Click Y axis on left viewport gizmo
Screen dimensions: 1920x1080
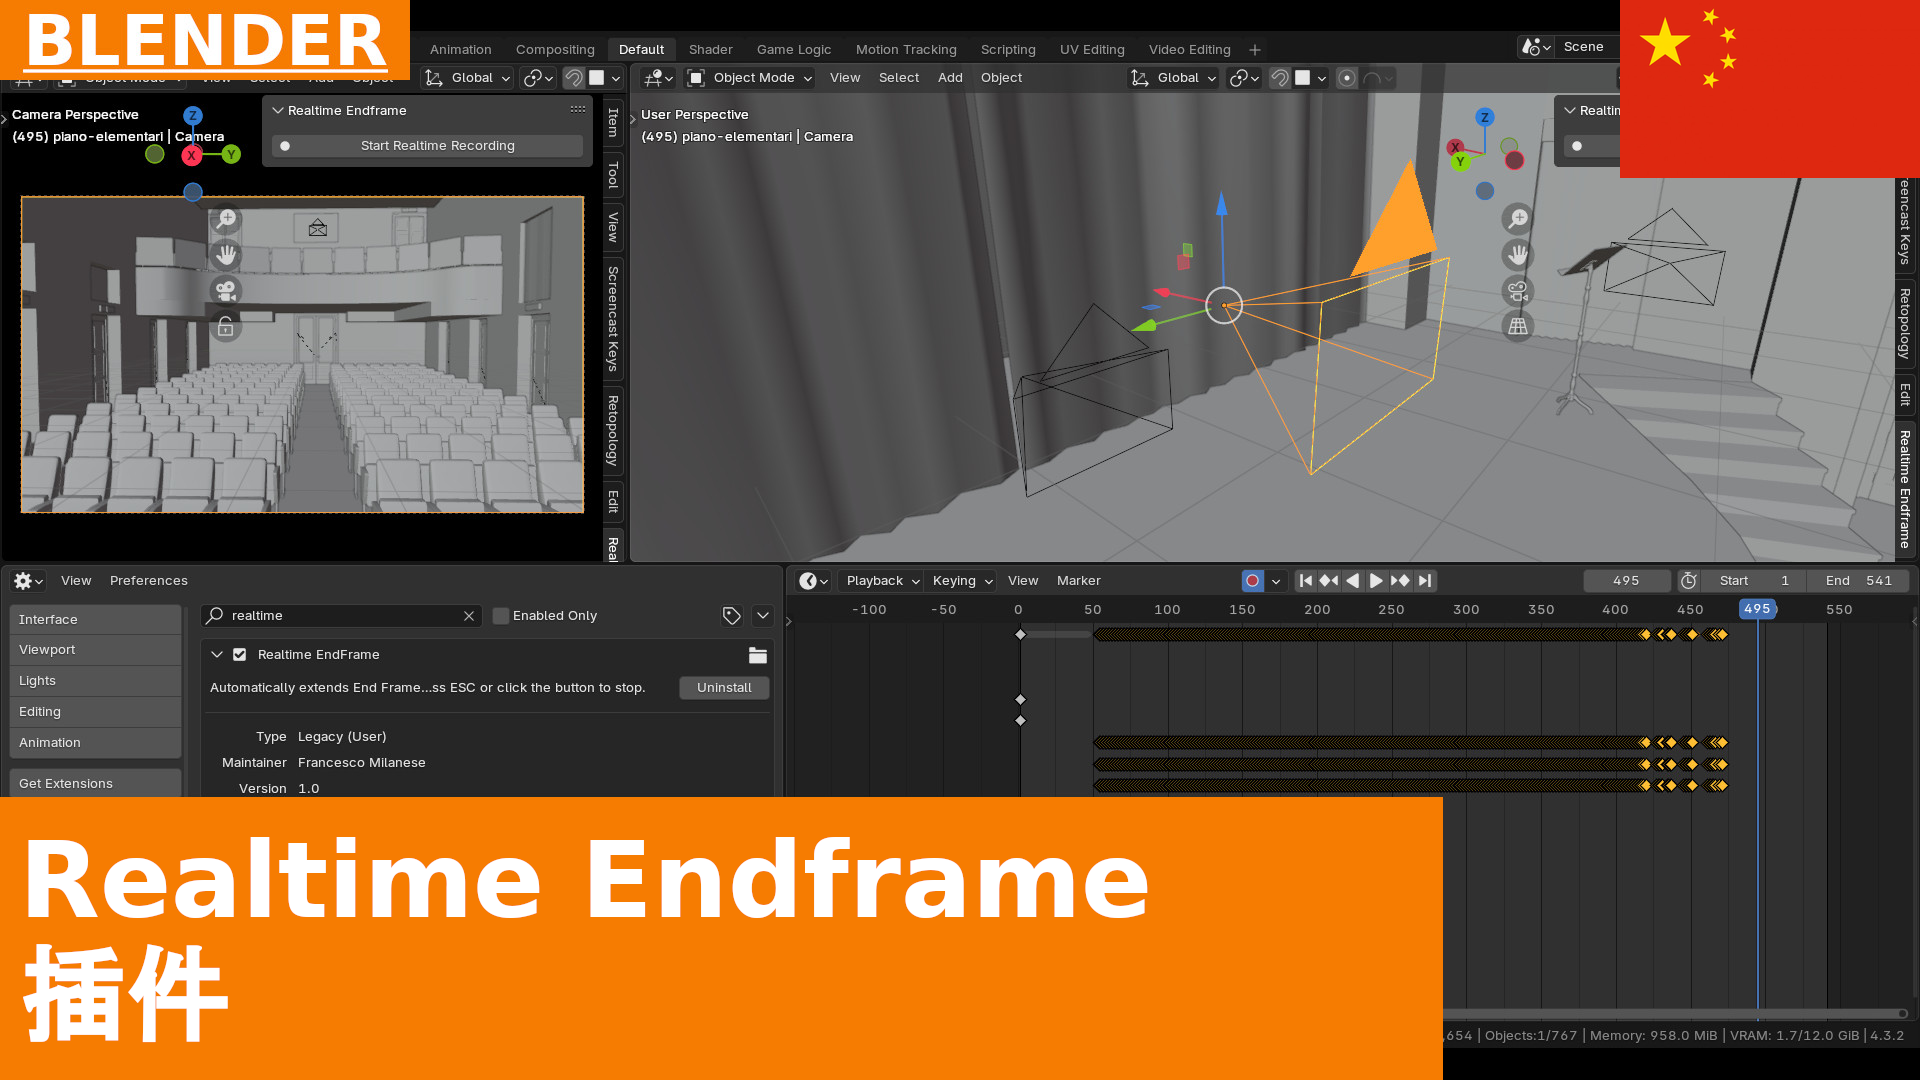pos(232,154)
